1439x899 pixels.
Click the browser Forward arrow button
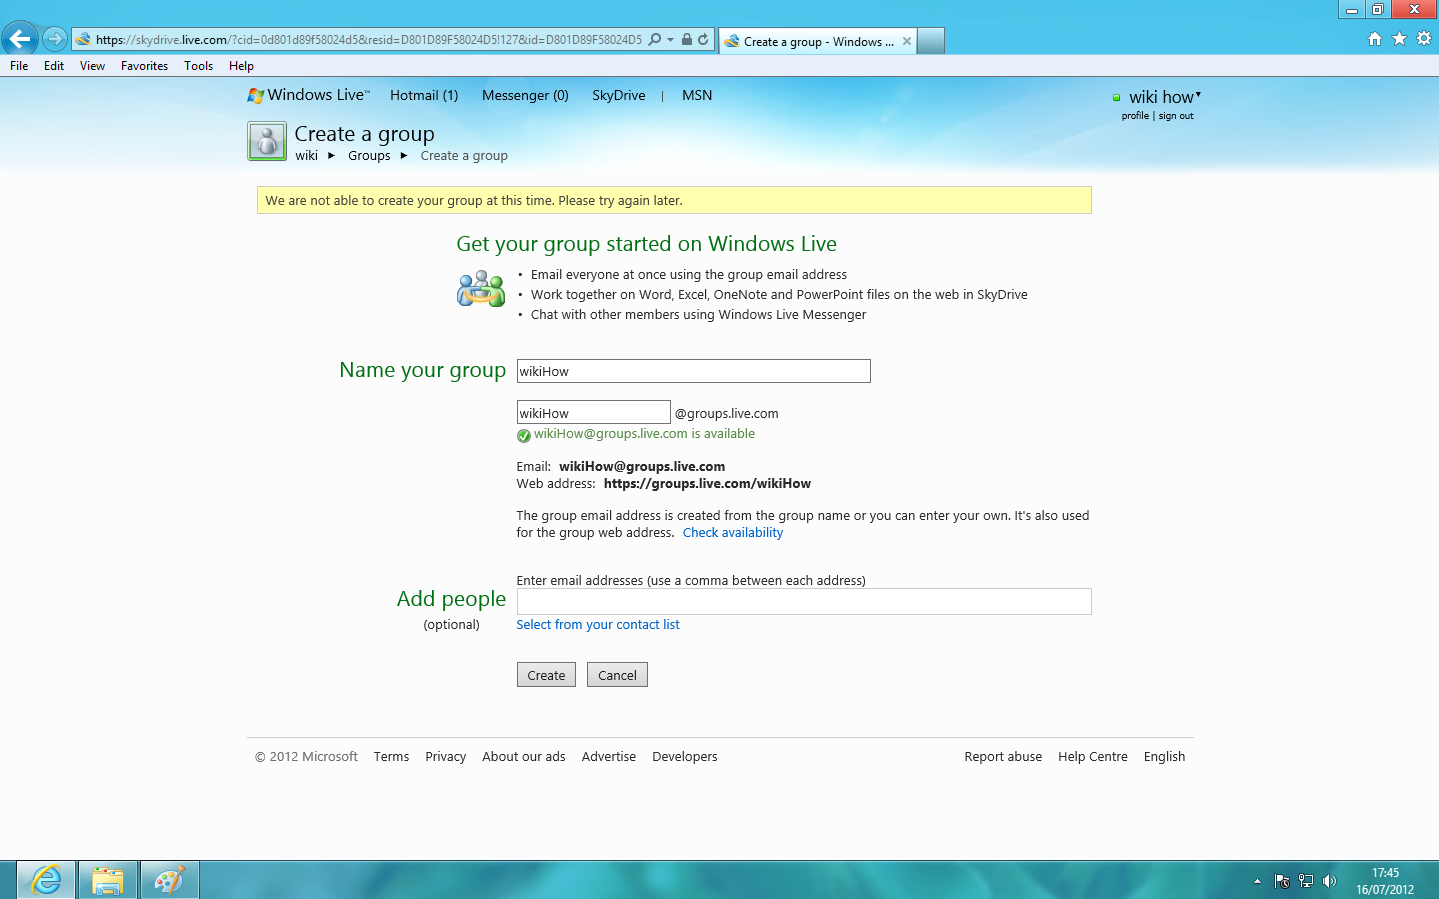point(55,40)
